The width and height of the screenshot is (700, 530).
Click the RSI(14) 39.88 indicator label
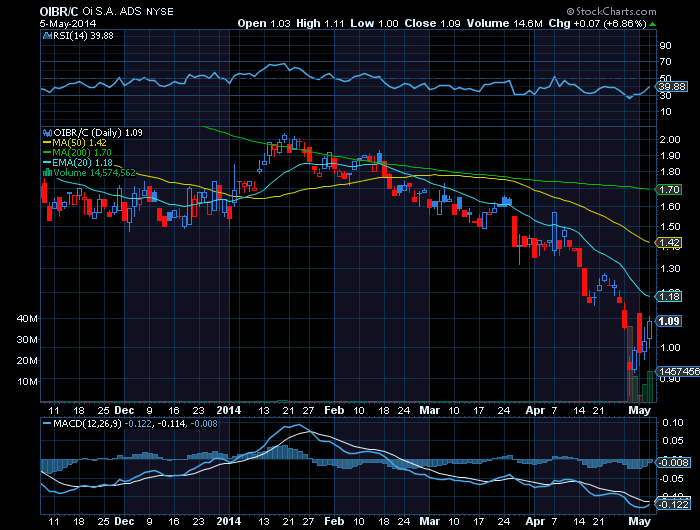pyautogui.click(x=83, y=36)
